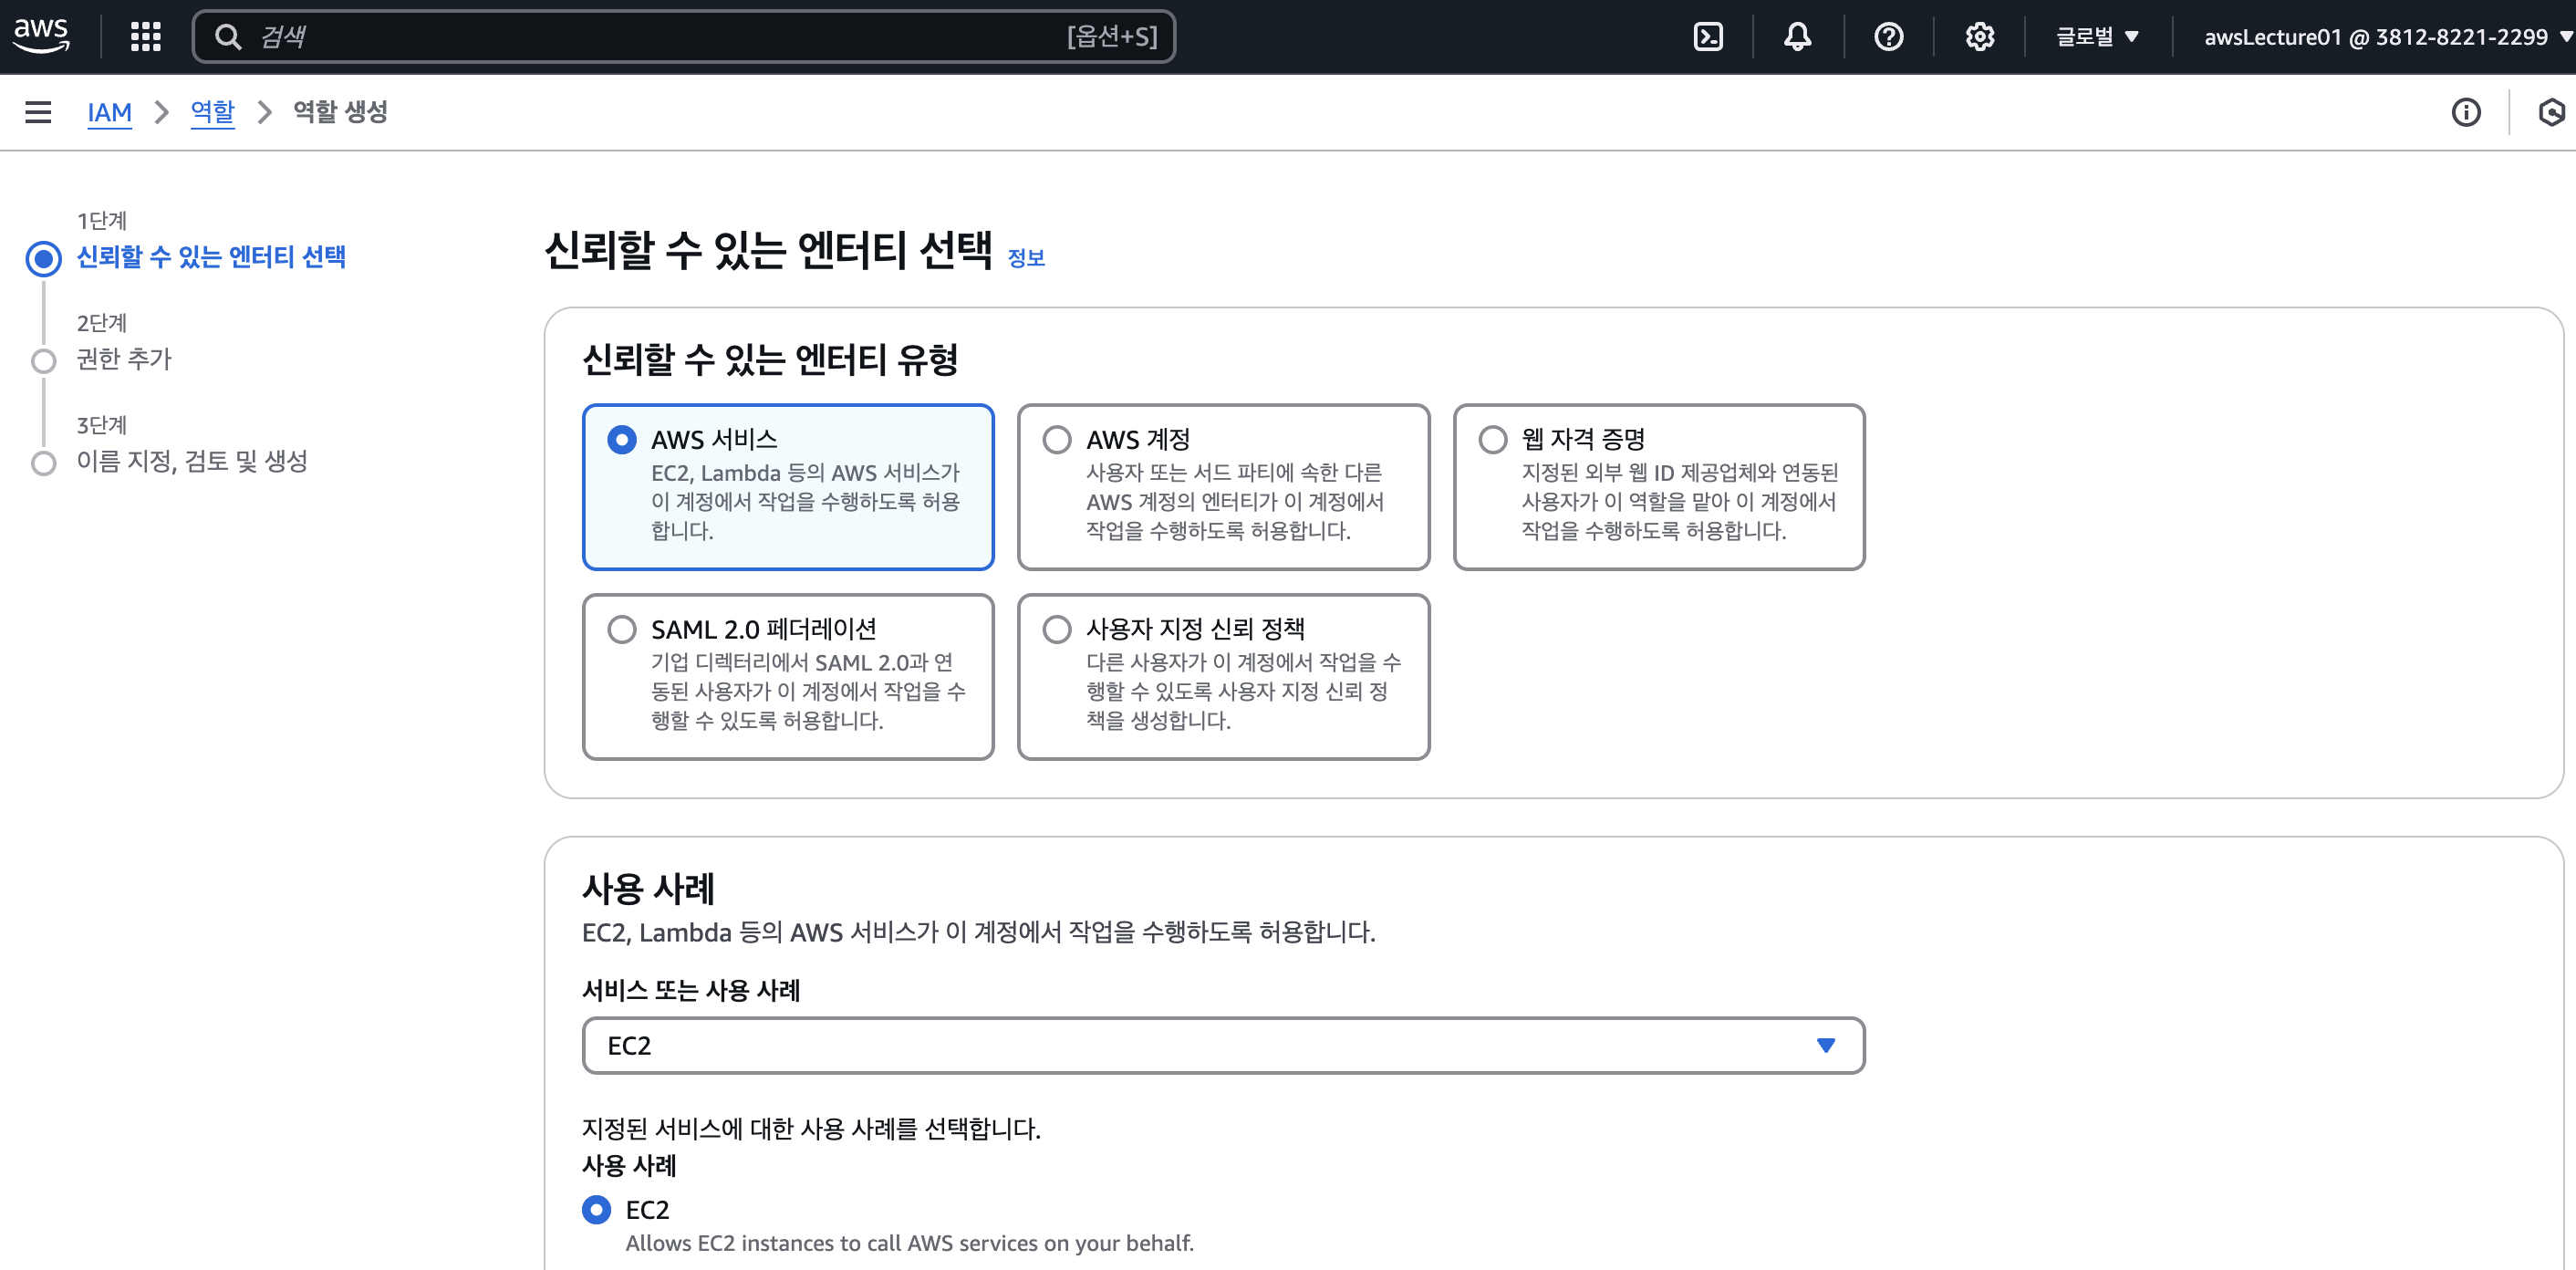The image size is (2576, 1270).
Task: Open the 정보 link beside the heading
Action: click(x=1026, y=258)
